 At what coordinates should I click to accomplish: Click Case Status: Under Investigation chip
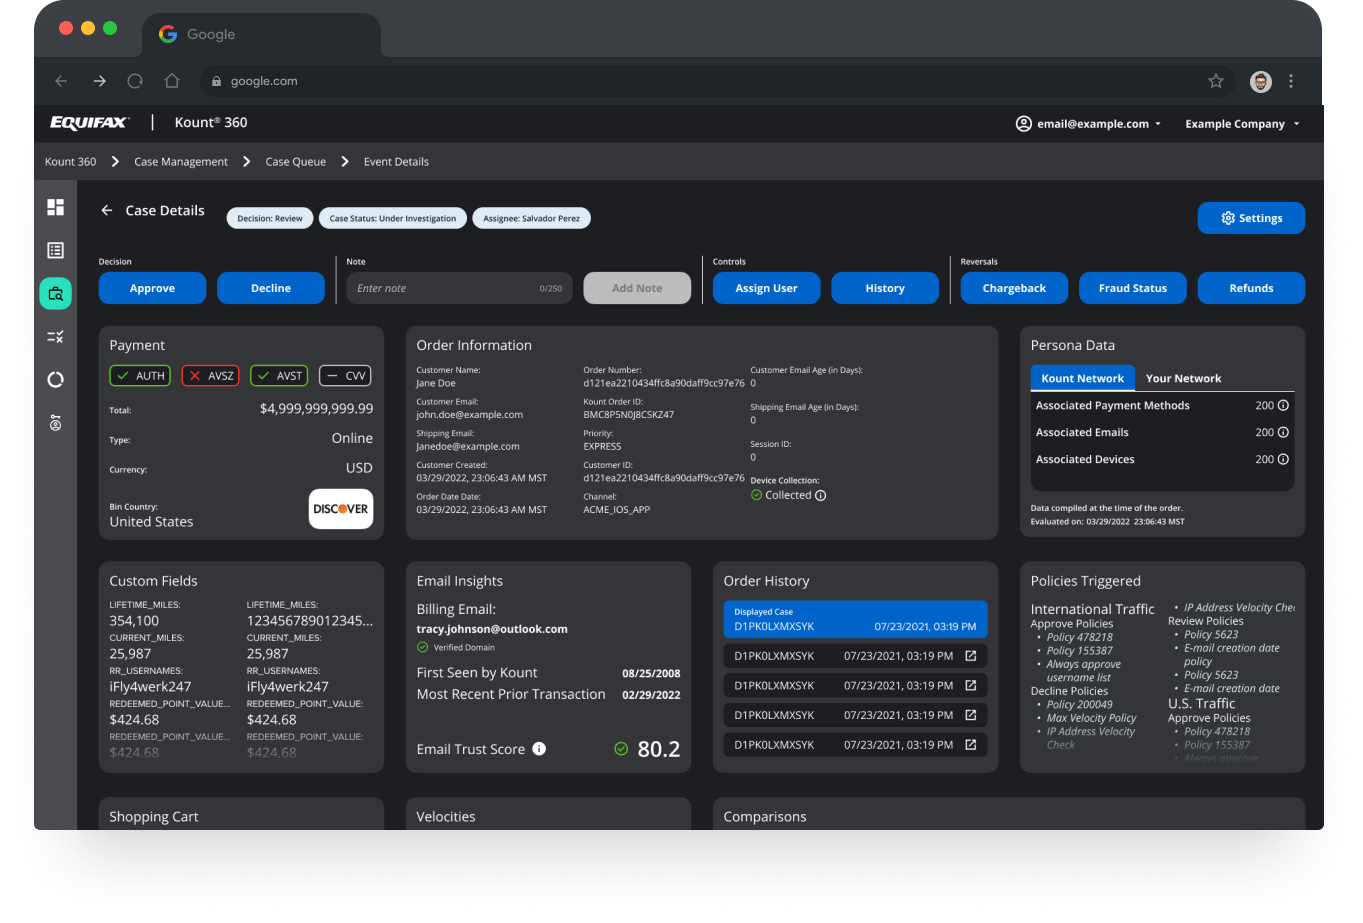click(392, 218)
